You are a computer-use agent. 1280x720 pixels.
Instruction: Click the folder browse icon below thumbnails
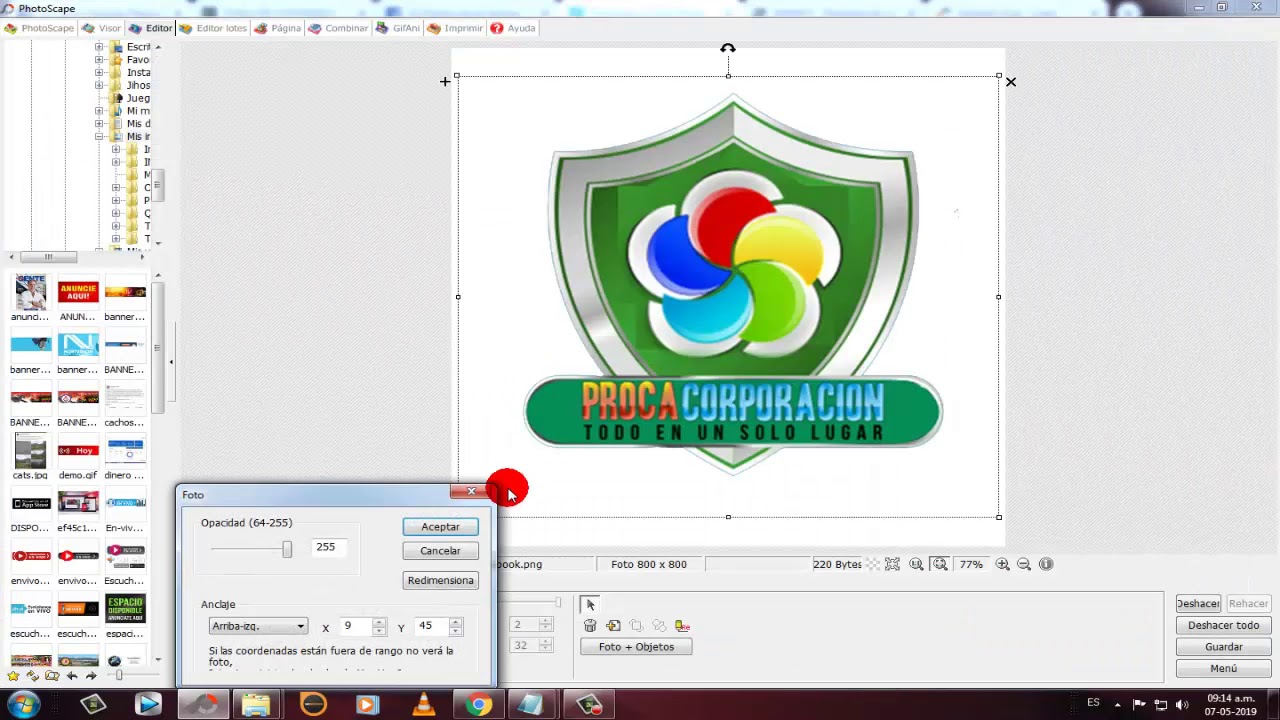tap(51, 676)
